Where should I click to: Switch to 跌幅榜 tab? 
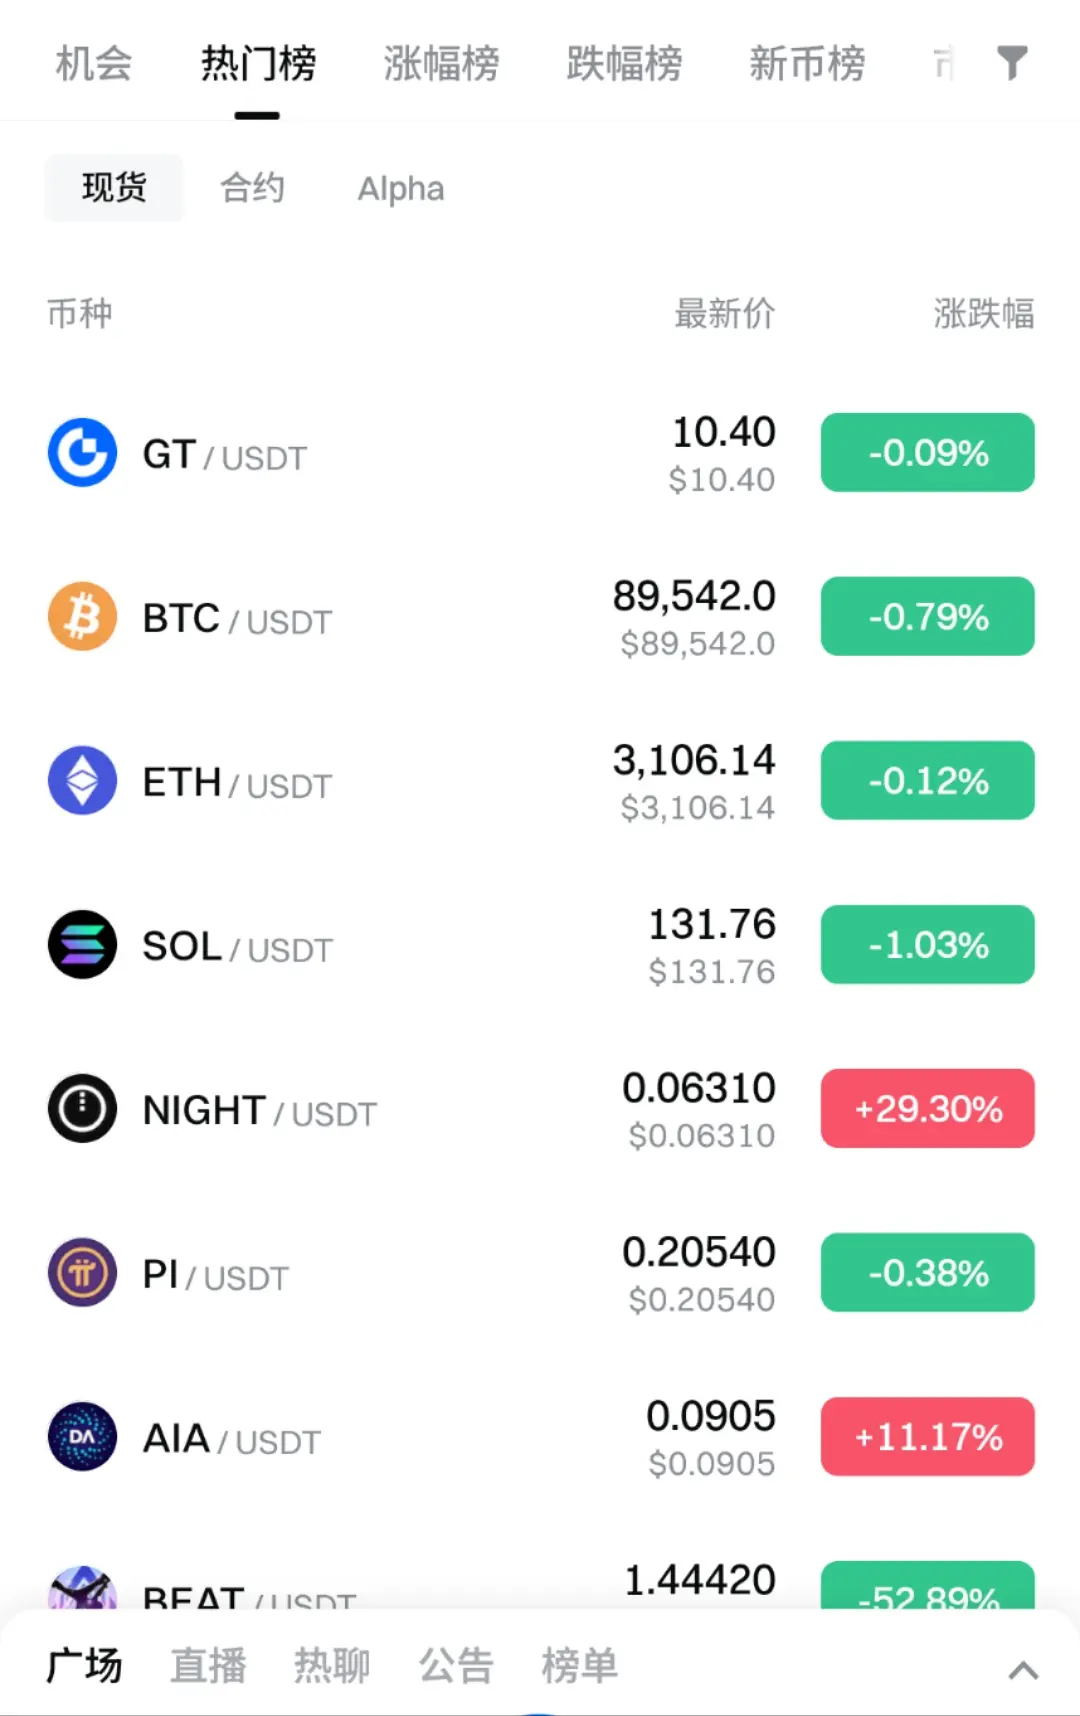coord(624,63)
